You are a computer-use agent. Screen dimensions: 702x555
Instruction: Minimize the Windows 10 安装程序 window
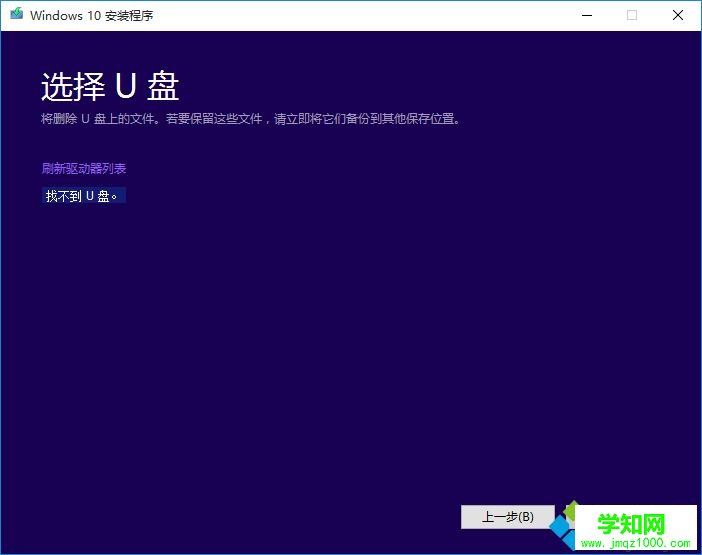pos(586,15)
